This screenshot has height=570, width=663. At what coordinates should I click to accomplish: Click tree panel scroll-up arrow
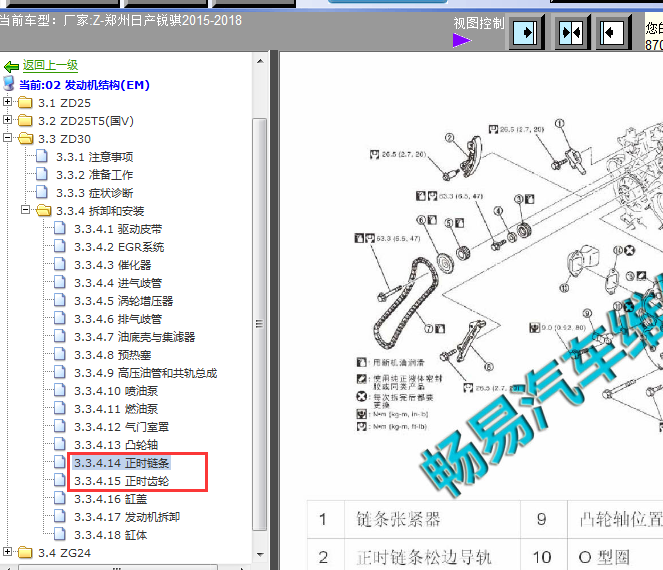click(x=260, y=61)
